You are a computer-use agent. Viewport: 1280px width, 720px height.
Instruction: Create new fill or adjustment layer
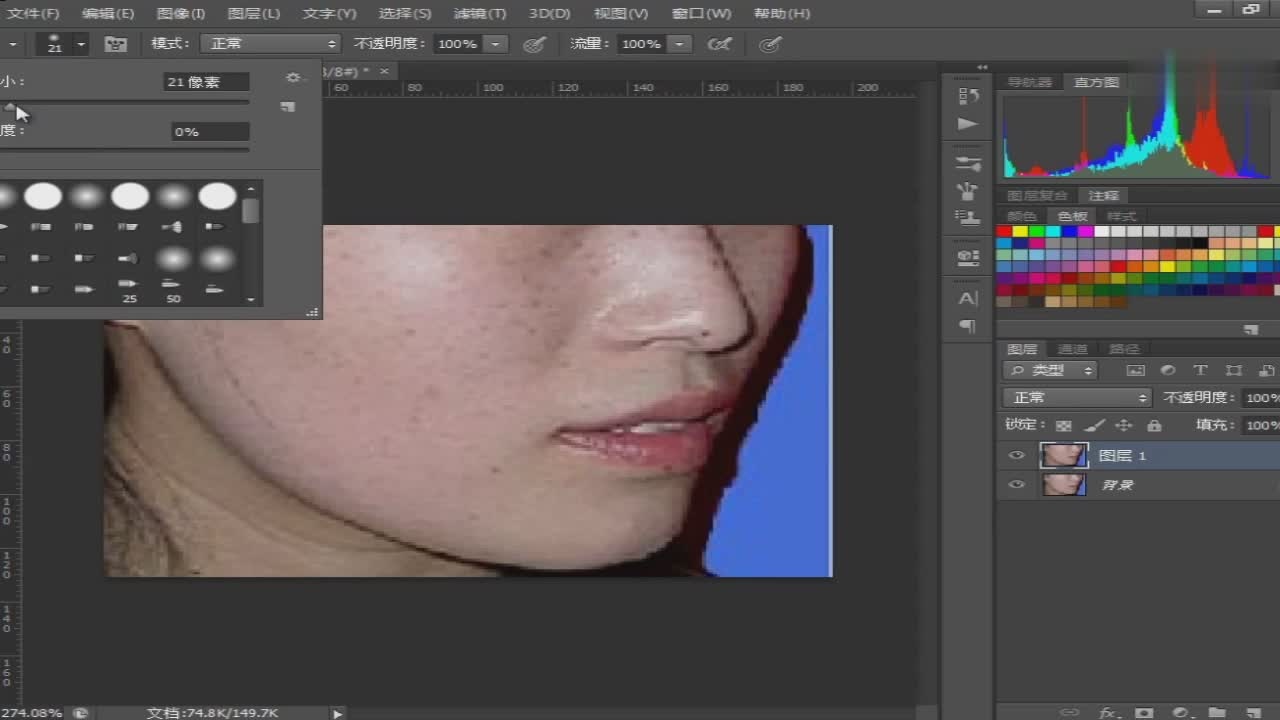coord(1180,712)
